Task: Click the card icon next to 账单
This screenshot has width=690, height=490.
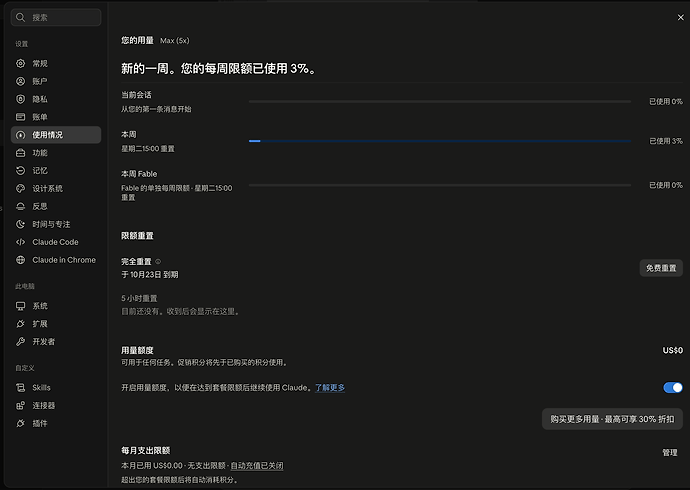Action: click(21, 117)
